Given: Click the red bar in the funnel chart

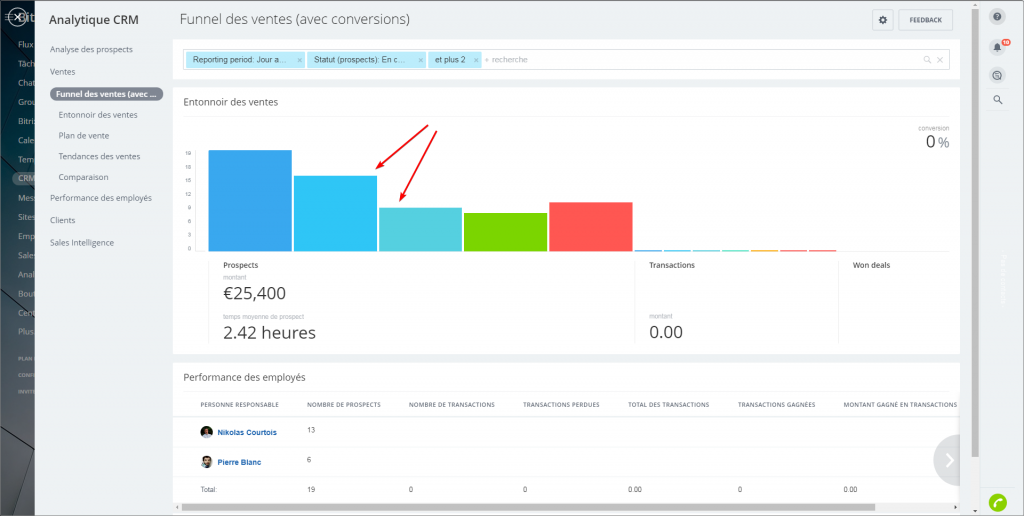Looking at the screenshot, I should 590,226.
